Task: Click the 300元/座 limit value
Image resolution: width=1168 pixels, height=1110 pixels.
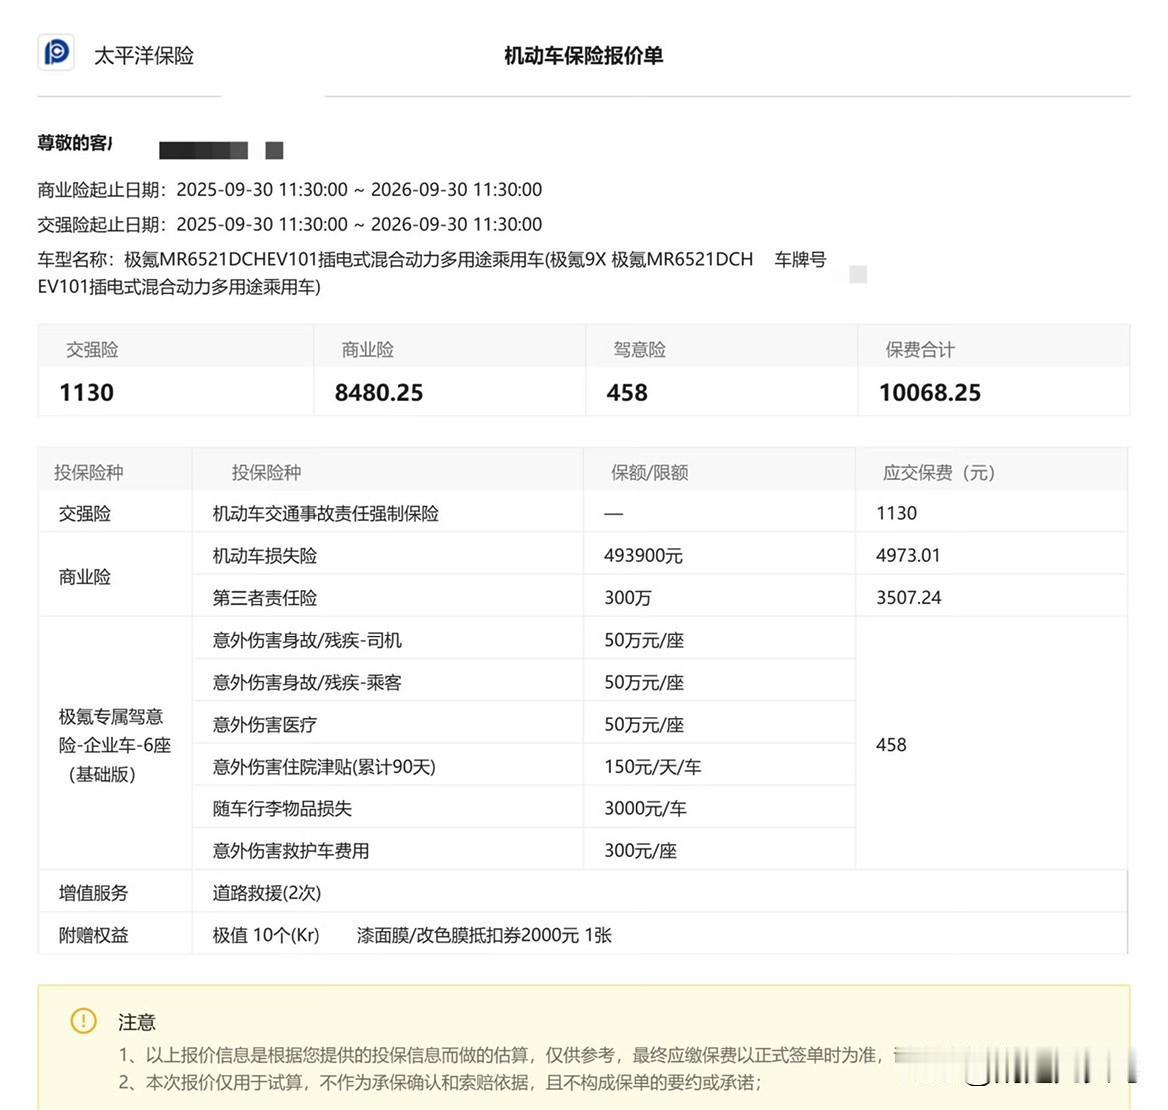Action: coord(641,851)
